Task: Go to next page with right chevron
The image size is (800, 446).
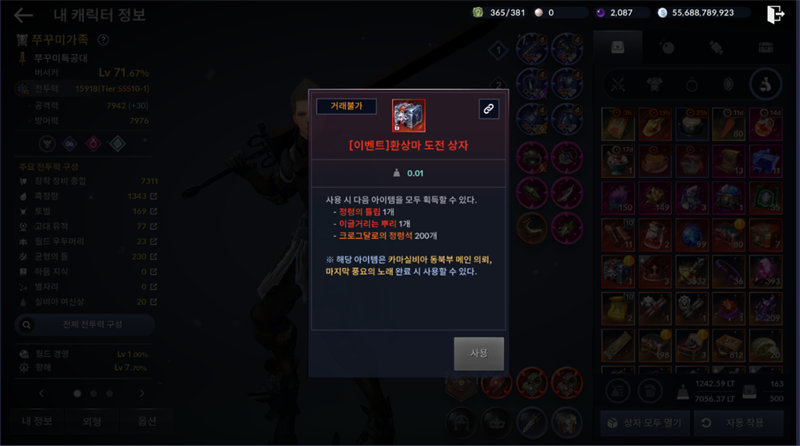Action: (142, 393)
